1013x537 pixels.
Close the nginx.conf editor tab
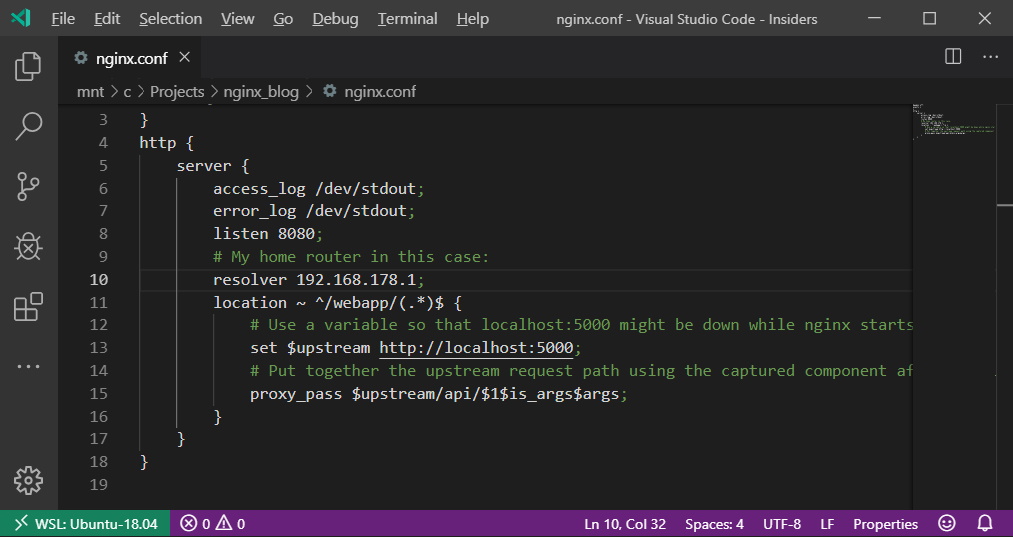click(x=184, y=57)
